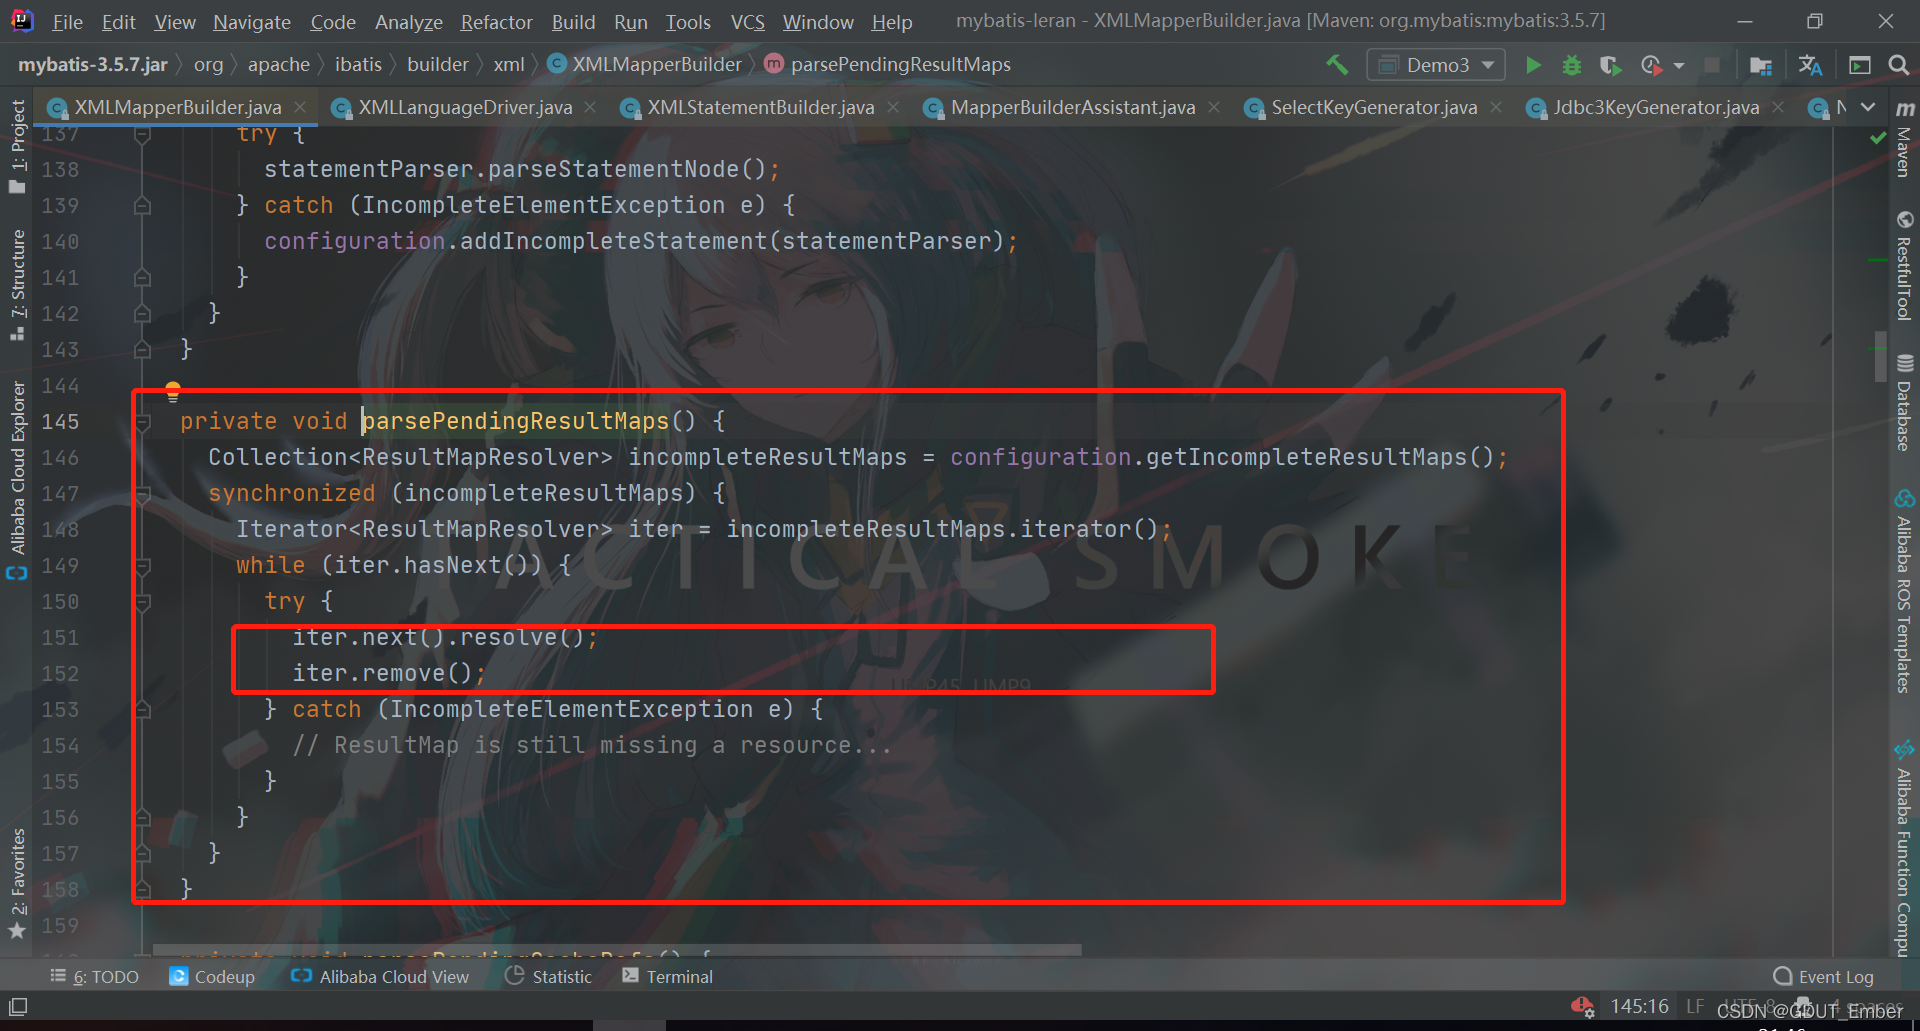1920x1031 pixels.
Task: Click XMLMapperBuilder class breadcrumb
Action: (x=645, y=65)
